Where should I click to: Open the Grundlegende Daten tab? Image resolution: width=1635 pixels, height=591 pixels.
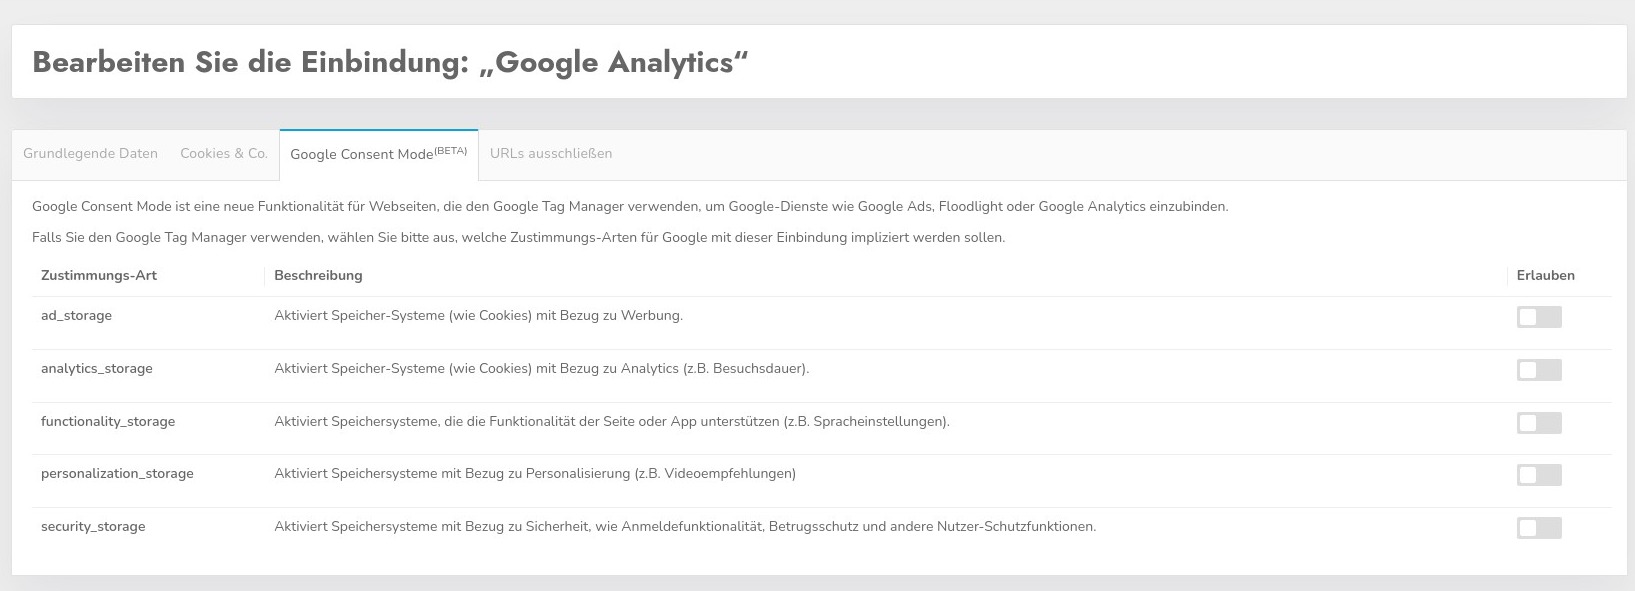[x=90, y=154]
